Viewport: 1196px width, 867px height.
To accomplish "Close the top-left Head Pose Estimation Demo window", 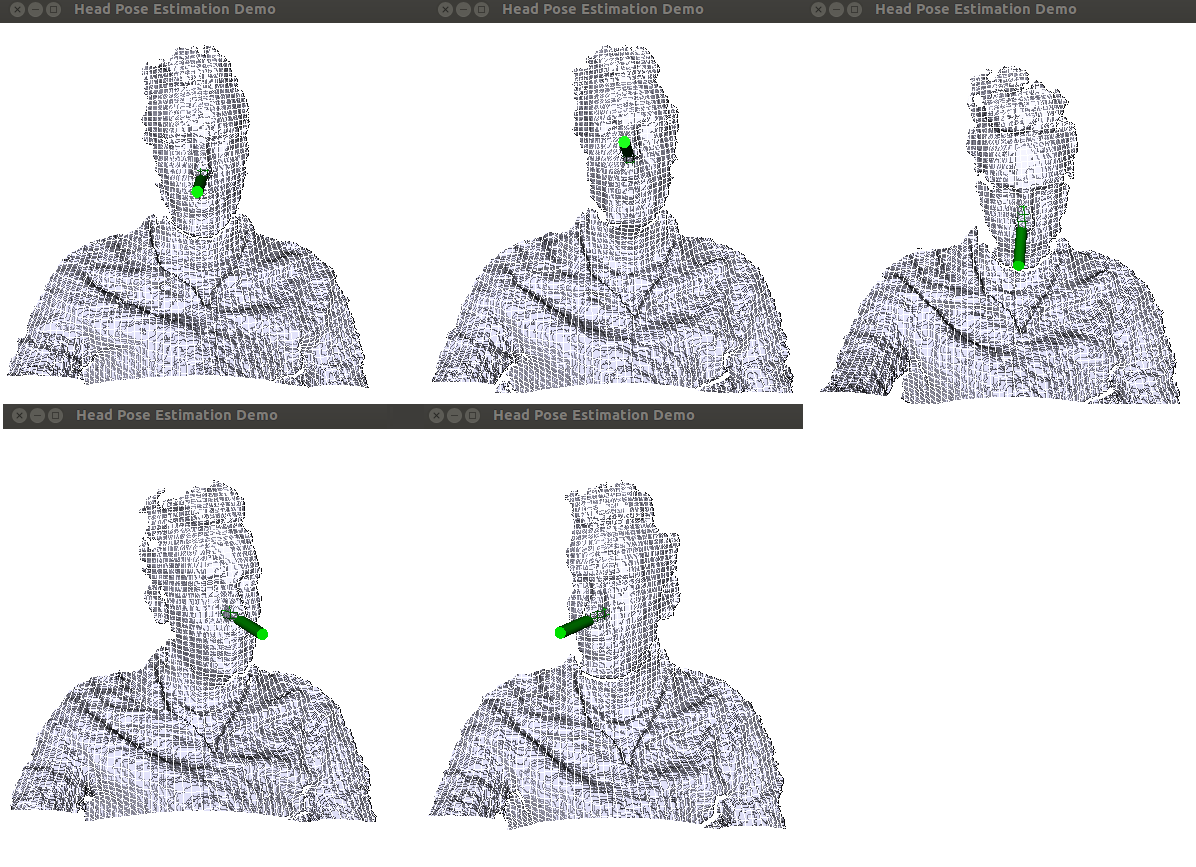I will [17, 10].
